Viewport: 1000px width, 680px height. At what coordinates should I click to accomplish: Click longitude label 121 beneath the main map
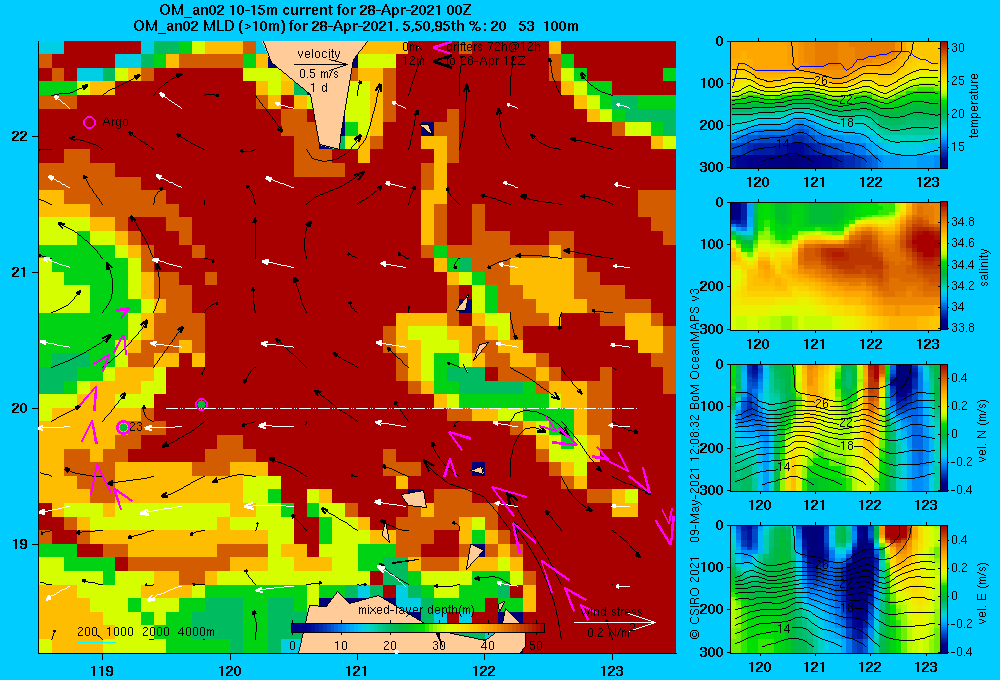[357, 670]
